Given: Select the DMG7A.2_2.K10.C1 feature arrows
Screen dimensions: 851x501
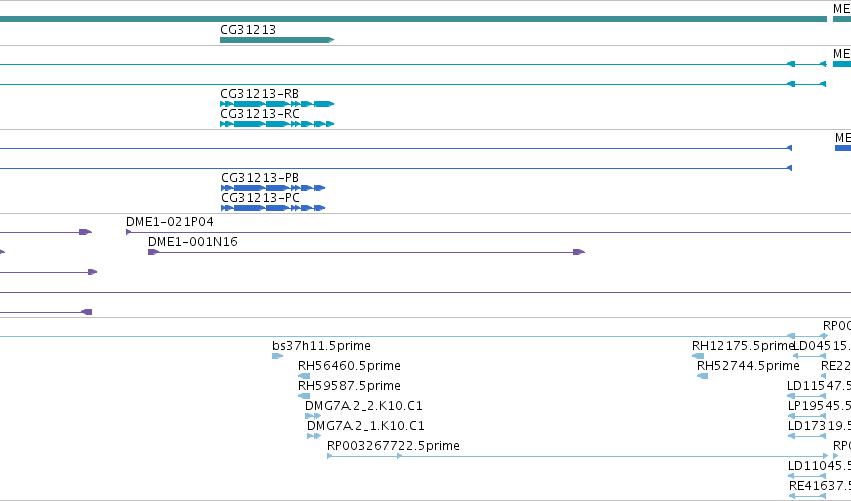Looking at the screenshot, I should point(313,416).
